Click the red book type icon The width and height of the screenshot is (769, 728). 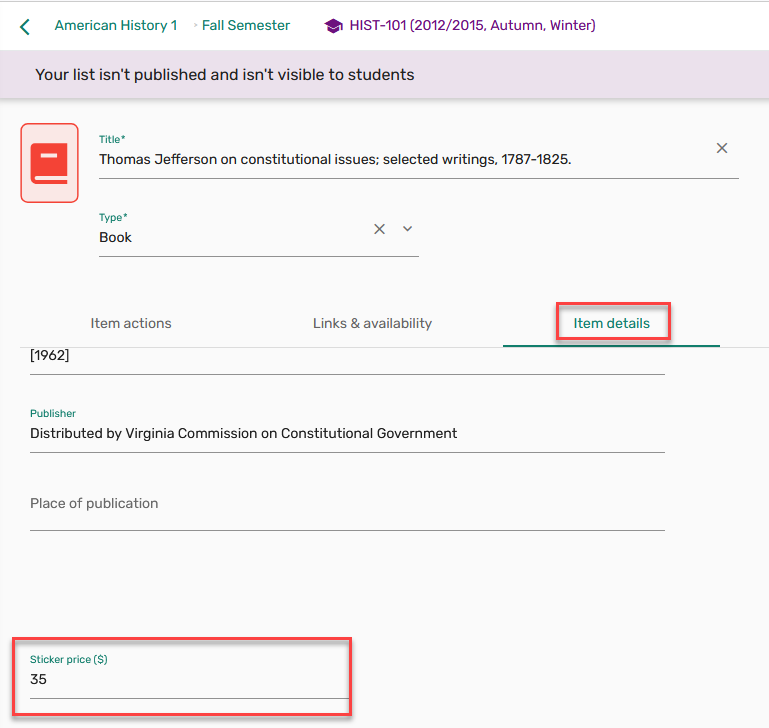[x=49, y=163]
